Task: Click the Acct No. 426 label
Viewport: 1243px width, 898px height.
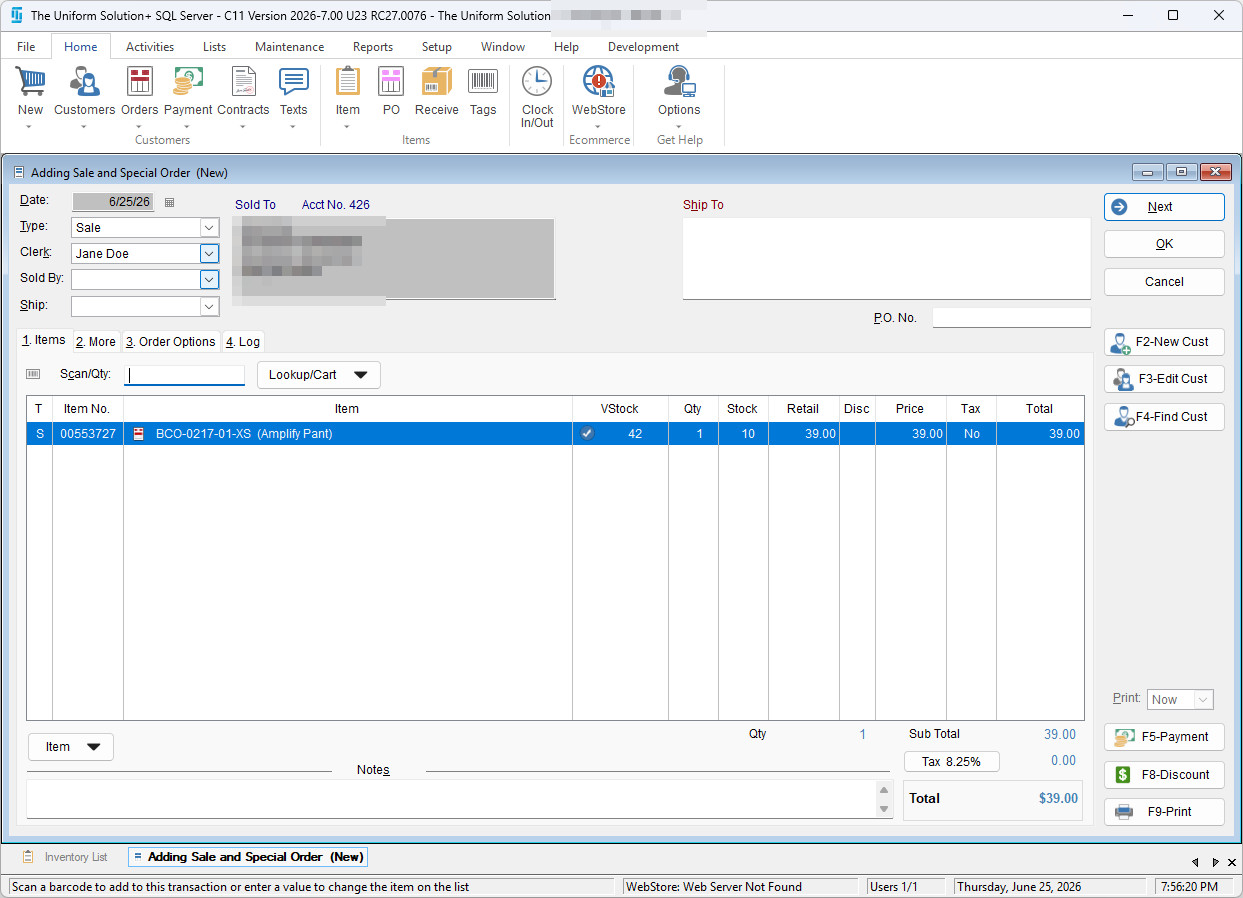Action: coord(335,205)
